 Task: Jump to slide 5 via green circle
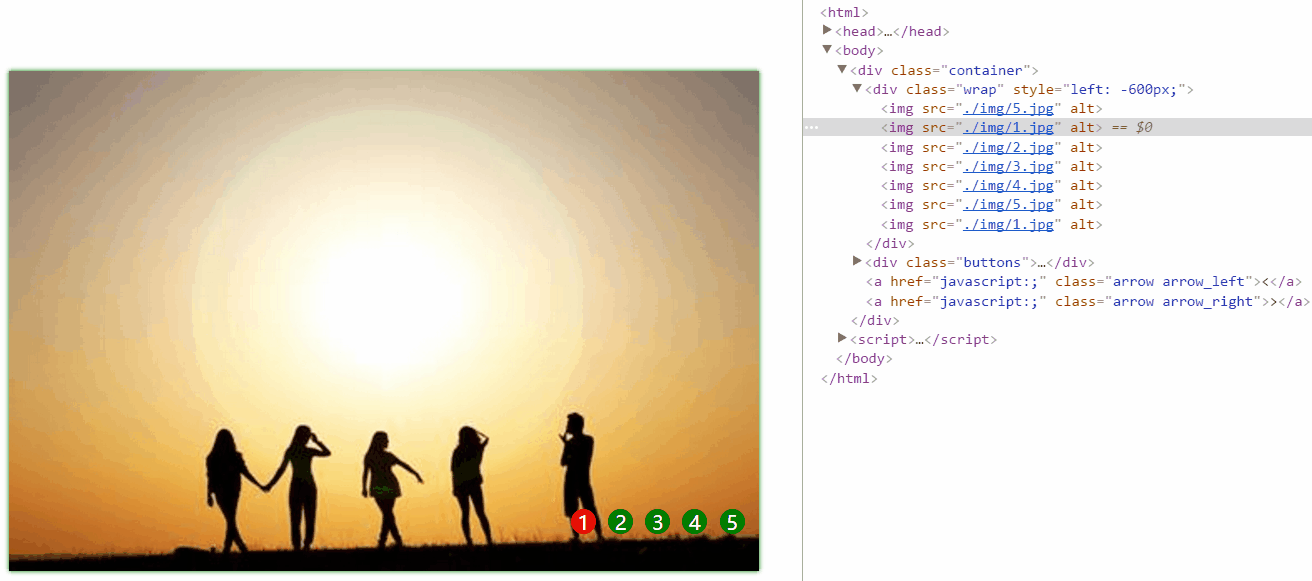pyautogui.click(x=732, y=522)
